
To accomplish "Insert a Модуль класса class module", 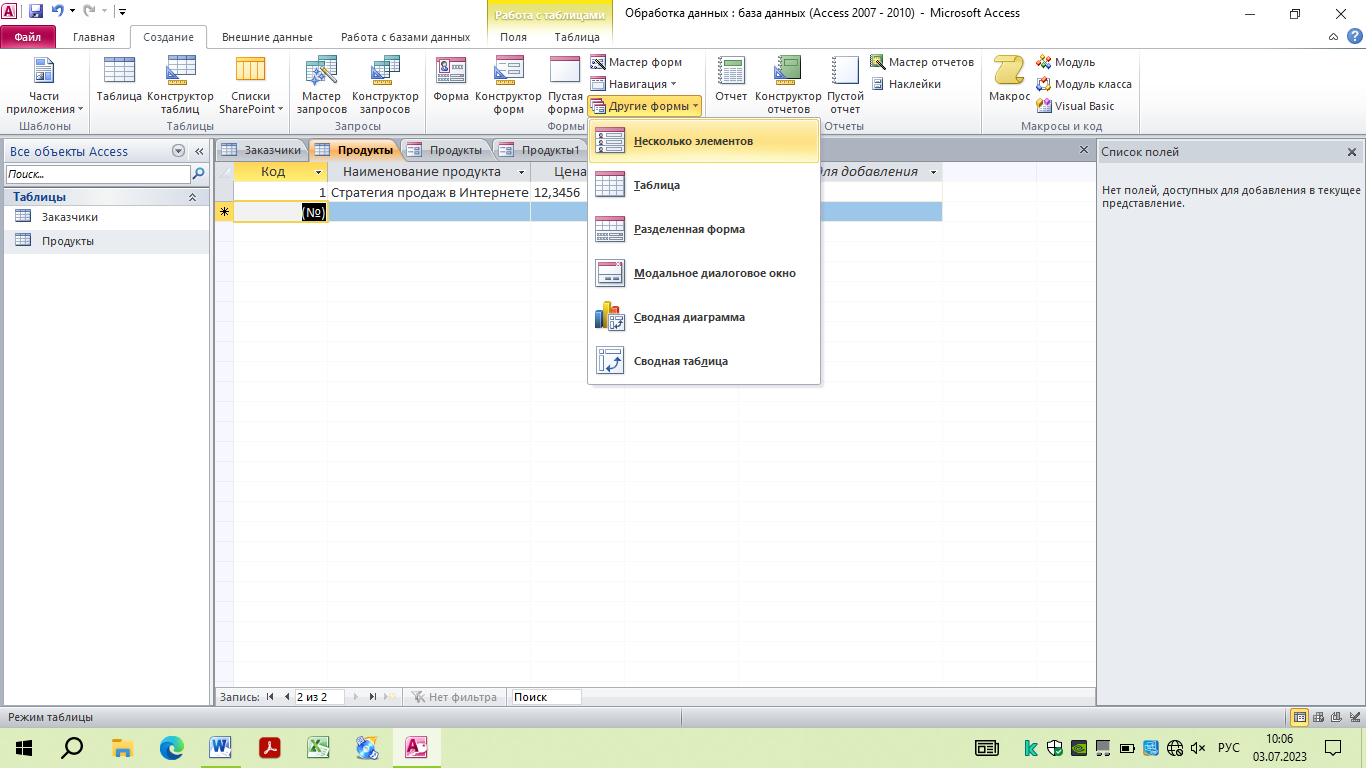I will click(x=1084, y=84).
